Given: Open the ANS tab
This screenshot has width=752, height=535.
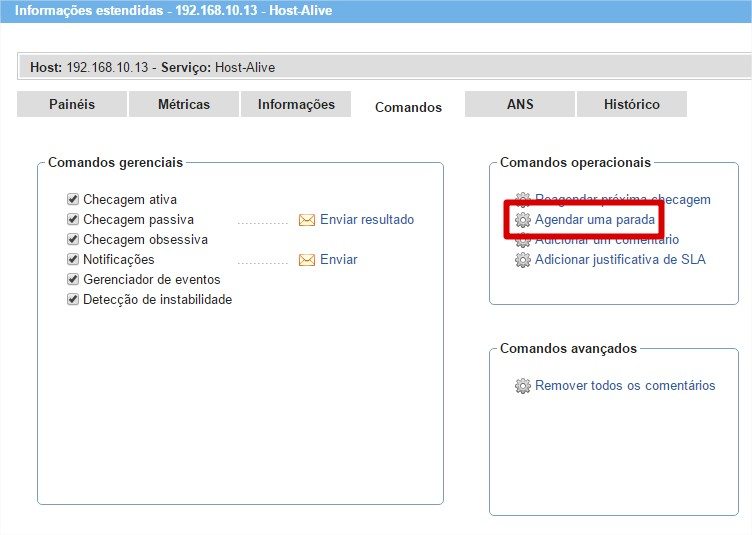Looking at the screenshot, I should pyautogui.click(x=520, y=104).
